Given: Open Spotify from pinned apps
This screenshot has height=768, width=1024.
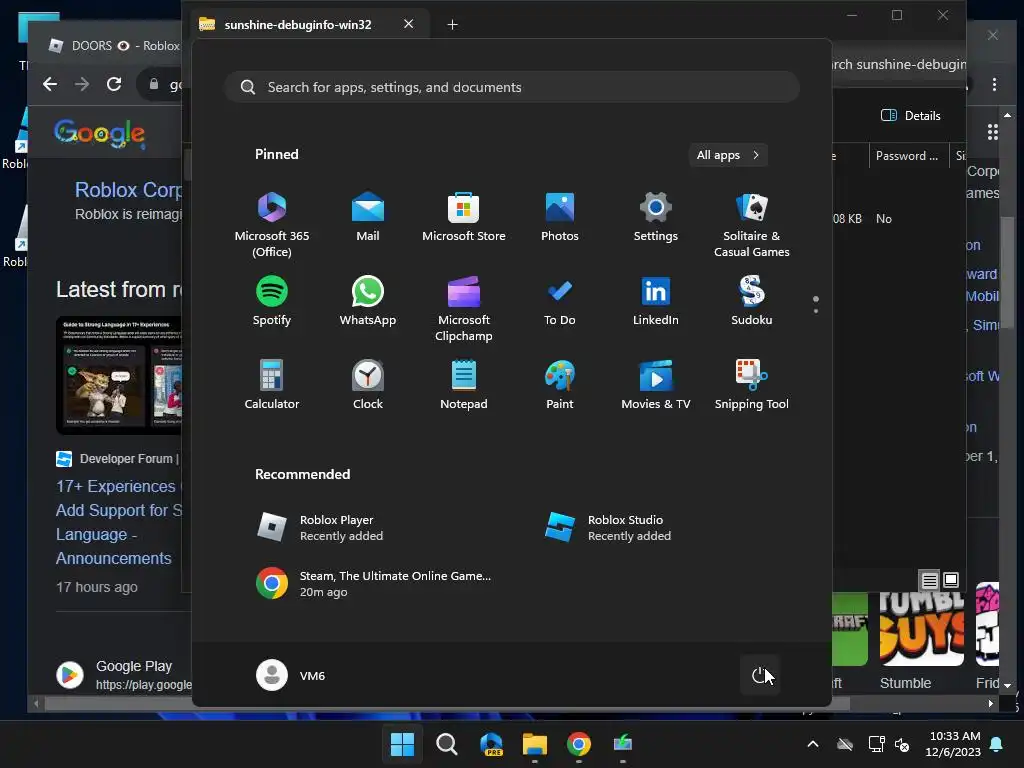Looking at the screenshot, I should click(272, 301).
